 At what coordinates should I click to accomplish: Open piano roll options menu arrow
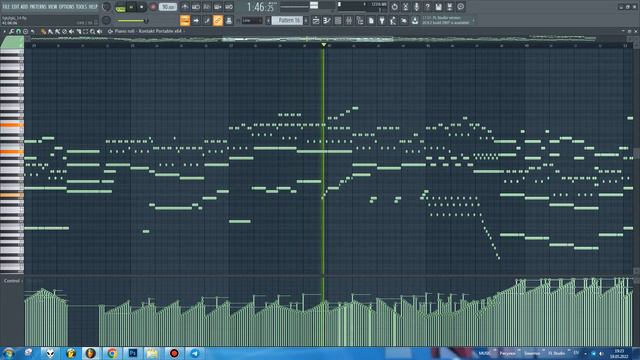click(4, 31)
